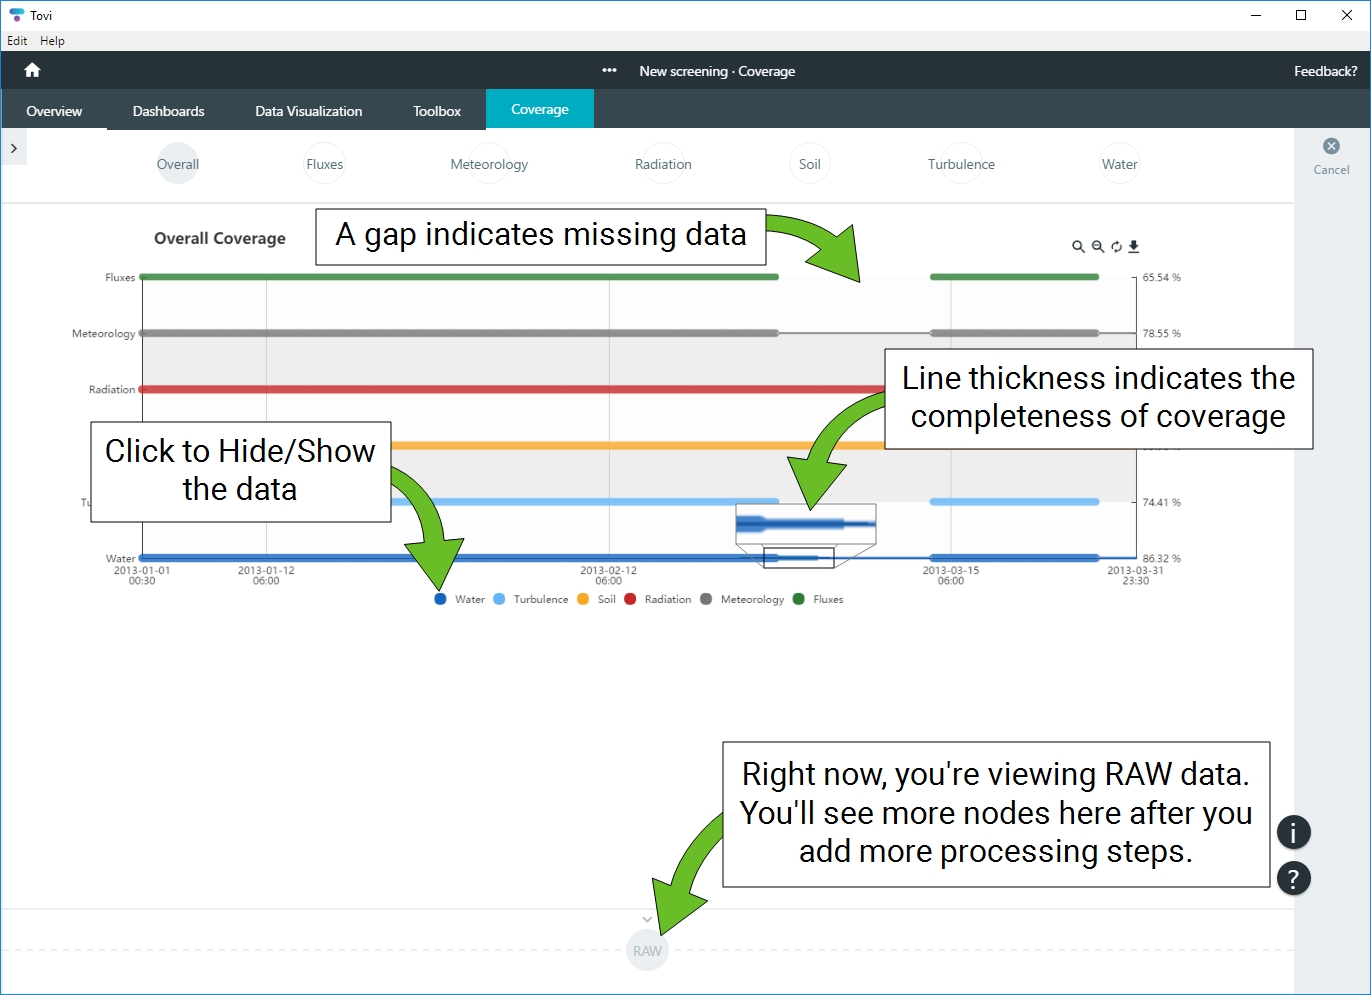Click the Cancel X icon
Screen dimensions: 1371x995
tap(1331, 146)
